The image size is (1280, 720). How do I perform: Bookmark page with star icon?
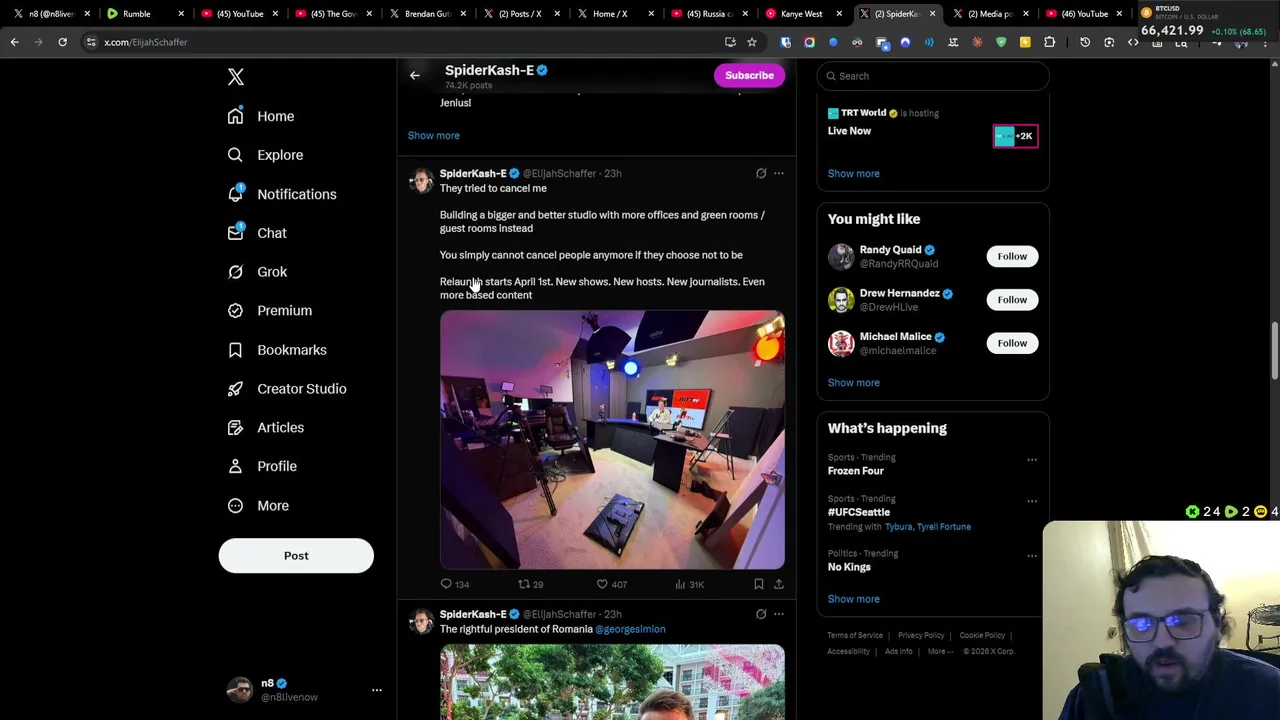pos(752,42)
